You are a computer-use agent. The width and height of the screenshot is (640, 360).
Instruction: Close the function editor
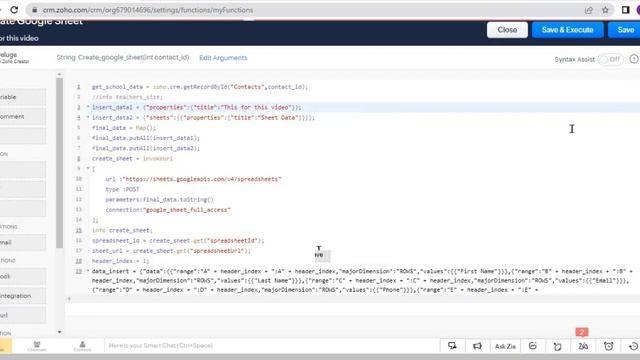pyautogui.click(x=507, y=30)
